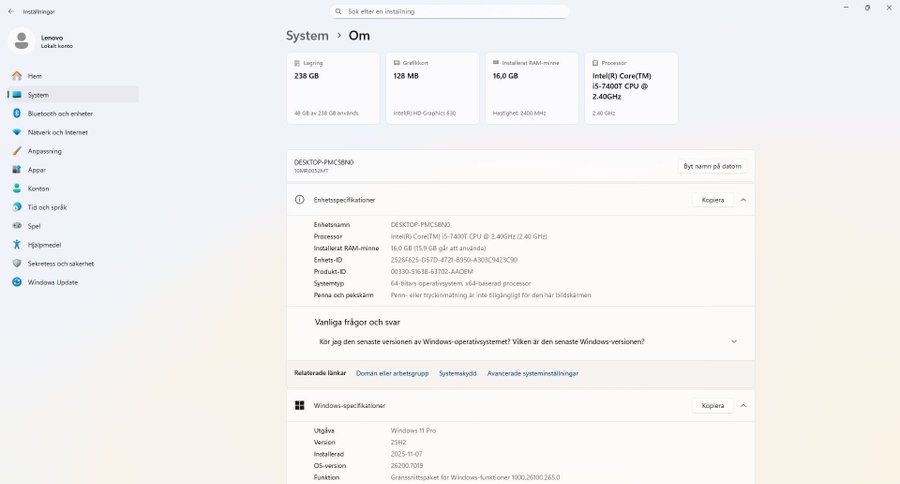Viewport: 900px width, 484px height.
Task: Open Avancerade systeminställningar link
Action: (x=532, y=373)
